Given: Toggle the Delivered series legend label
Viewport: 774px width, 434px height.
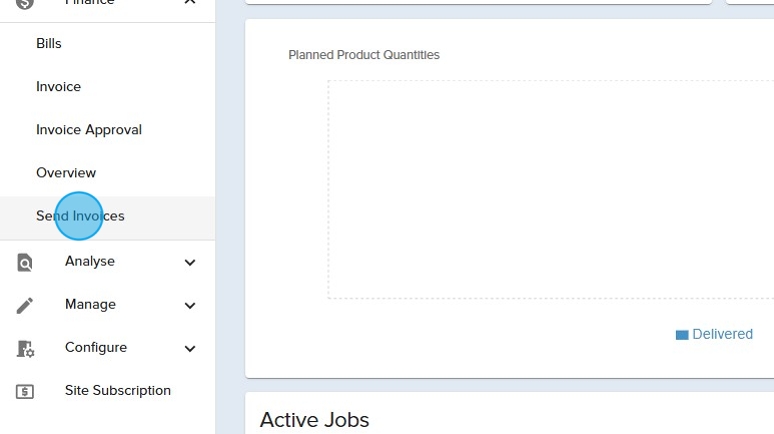Looking at the screenshot, I should pyautogui.click(x=722, y=335).
